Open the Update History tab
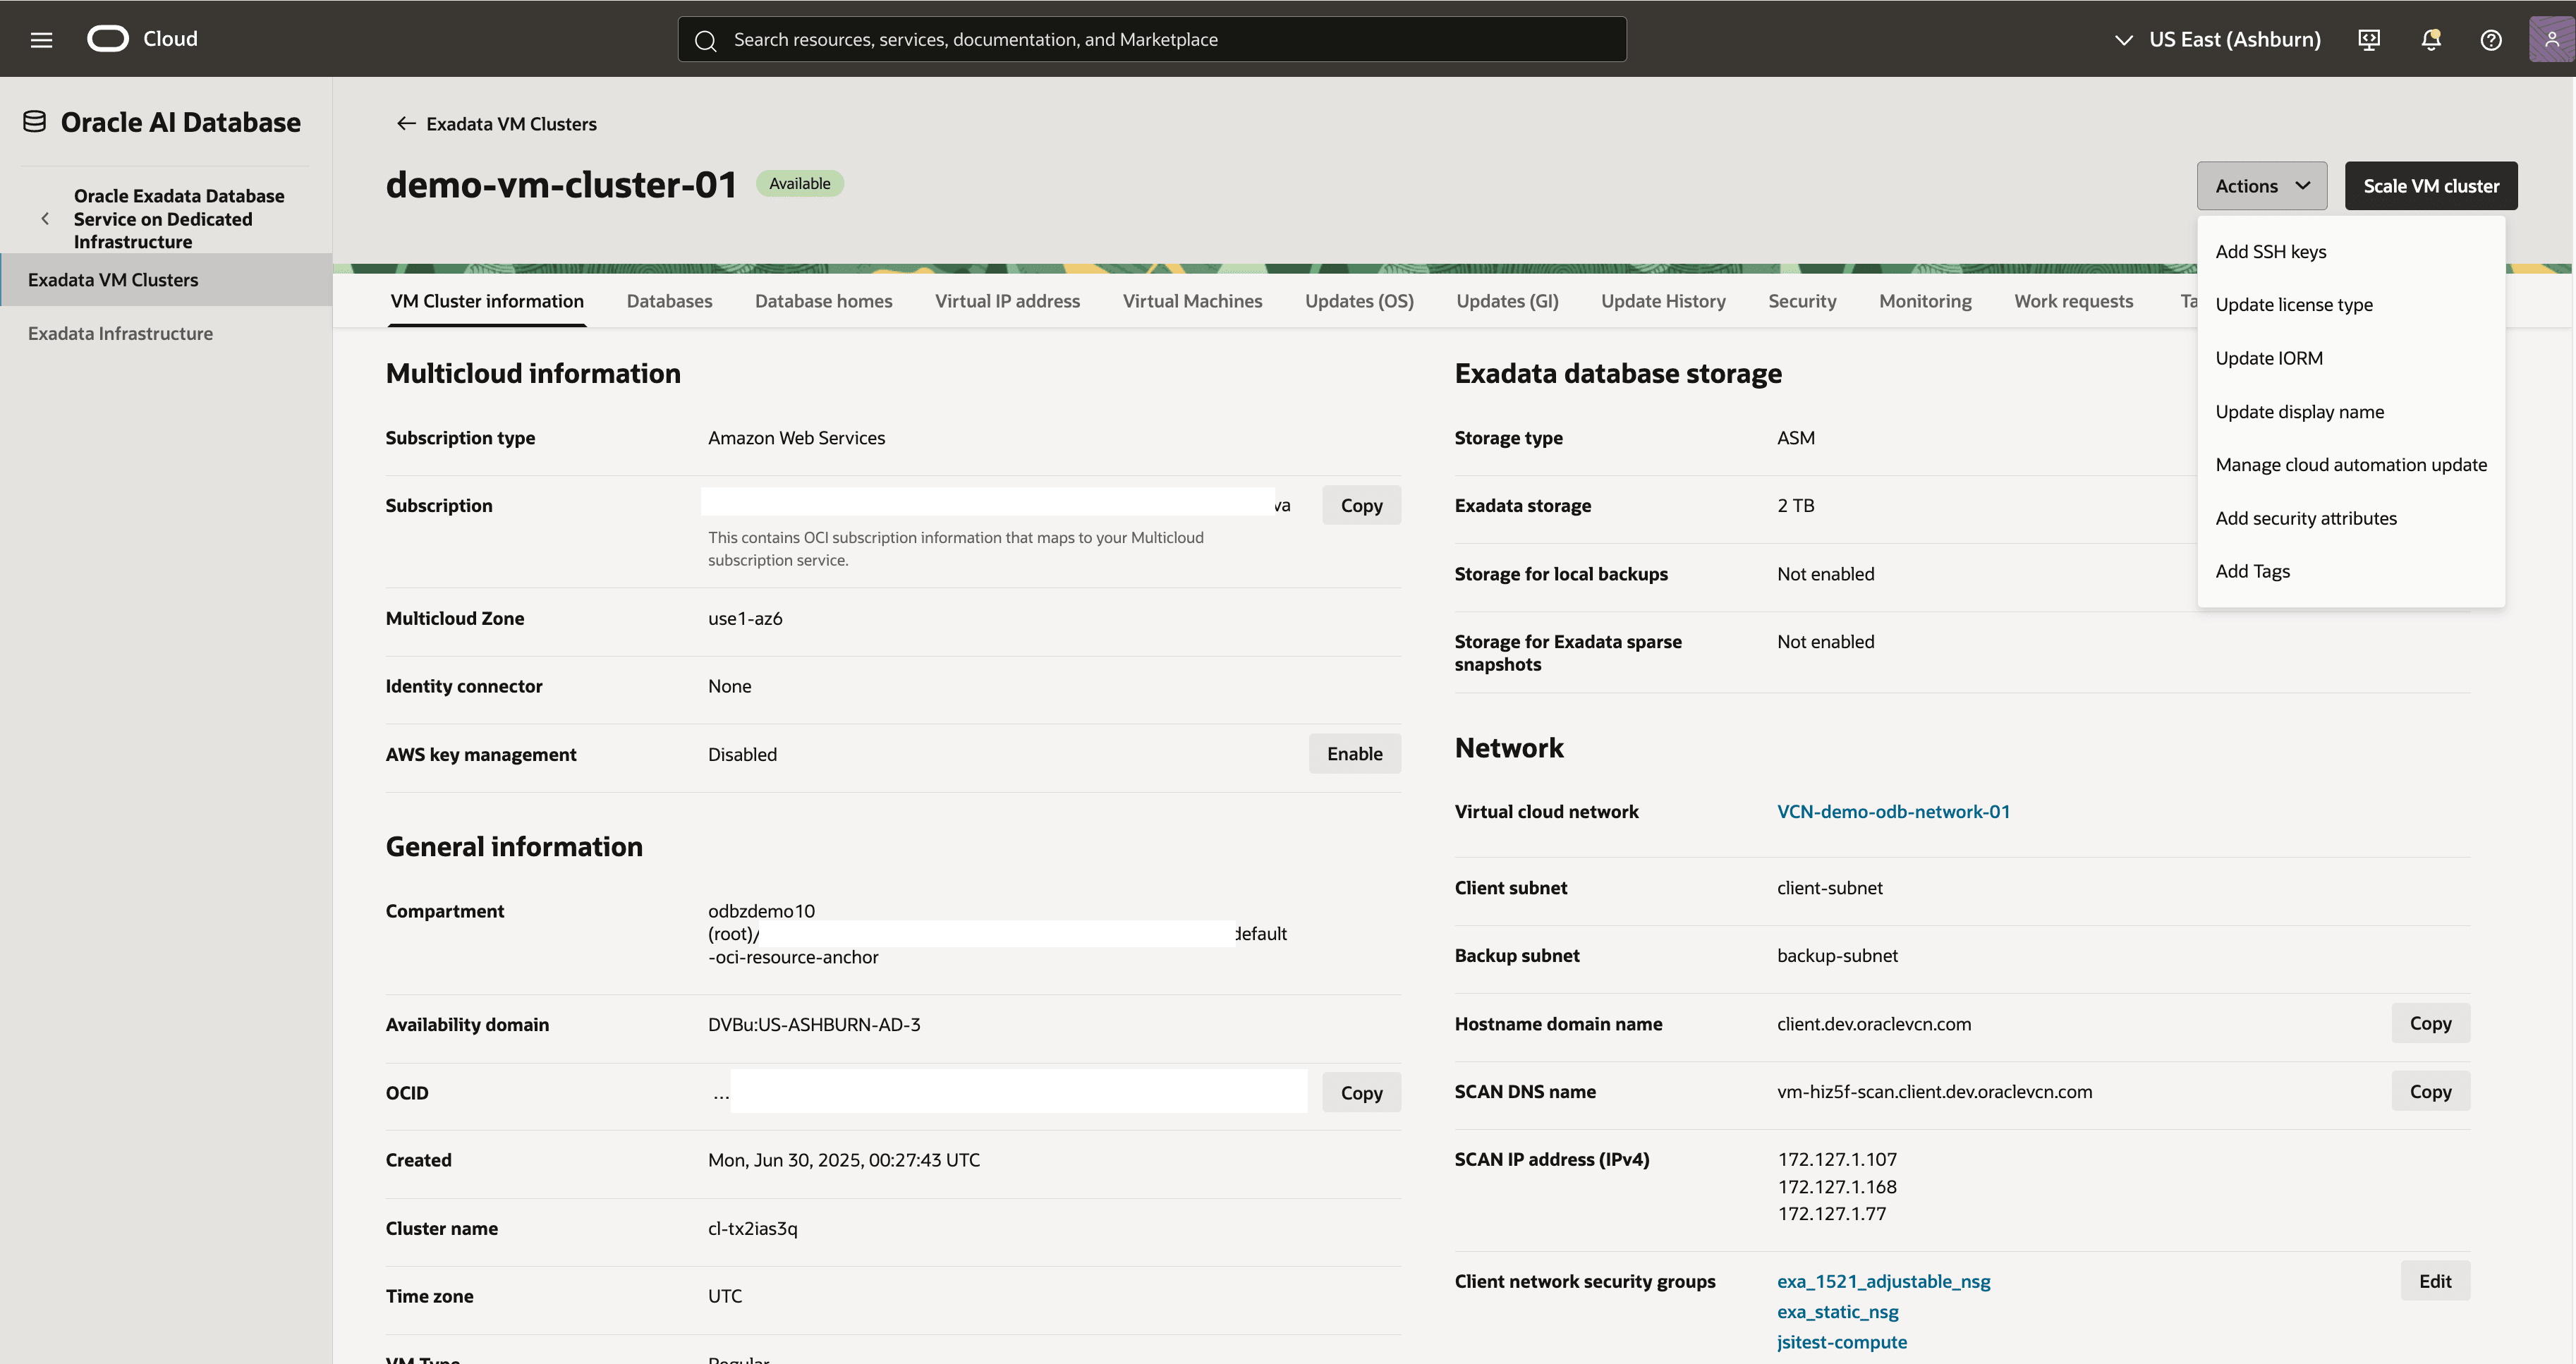 click(1663, 301)
